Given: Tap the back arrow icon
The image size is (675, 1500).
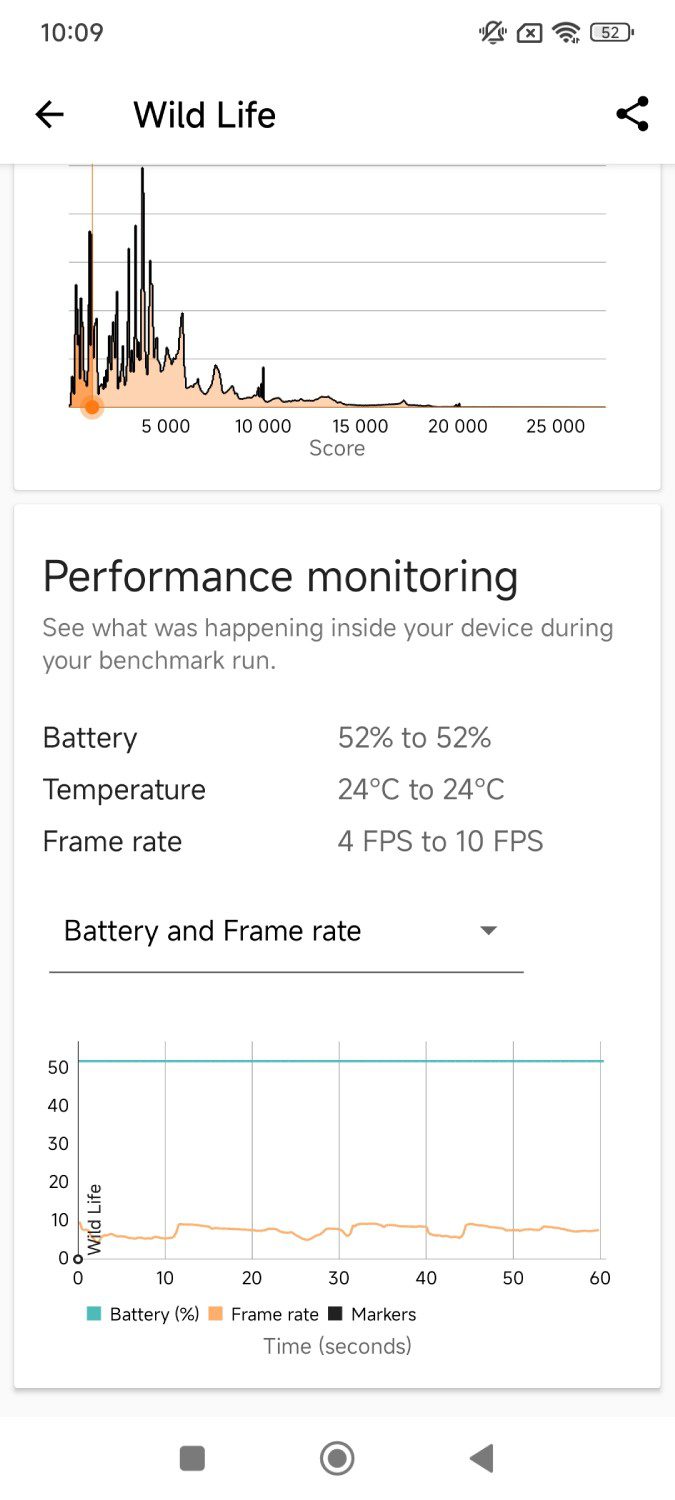Looking at the screenshot, I should 49,115.
